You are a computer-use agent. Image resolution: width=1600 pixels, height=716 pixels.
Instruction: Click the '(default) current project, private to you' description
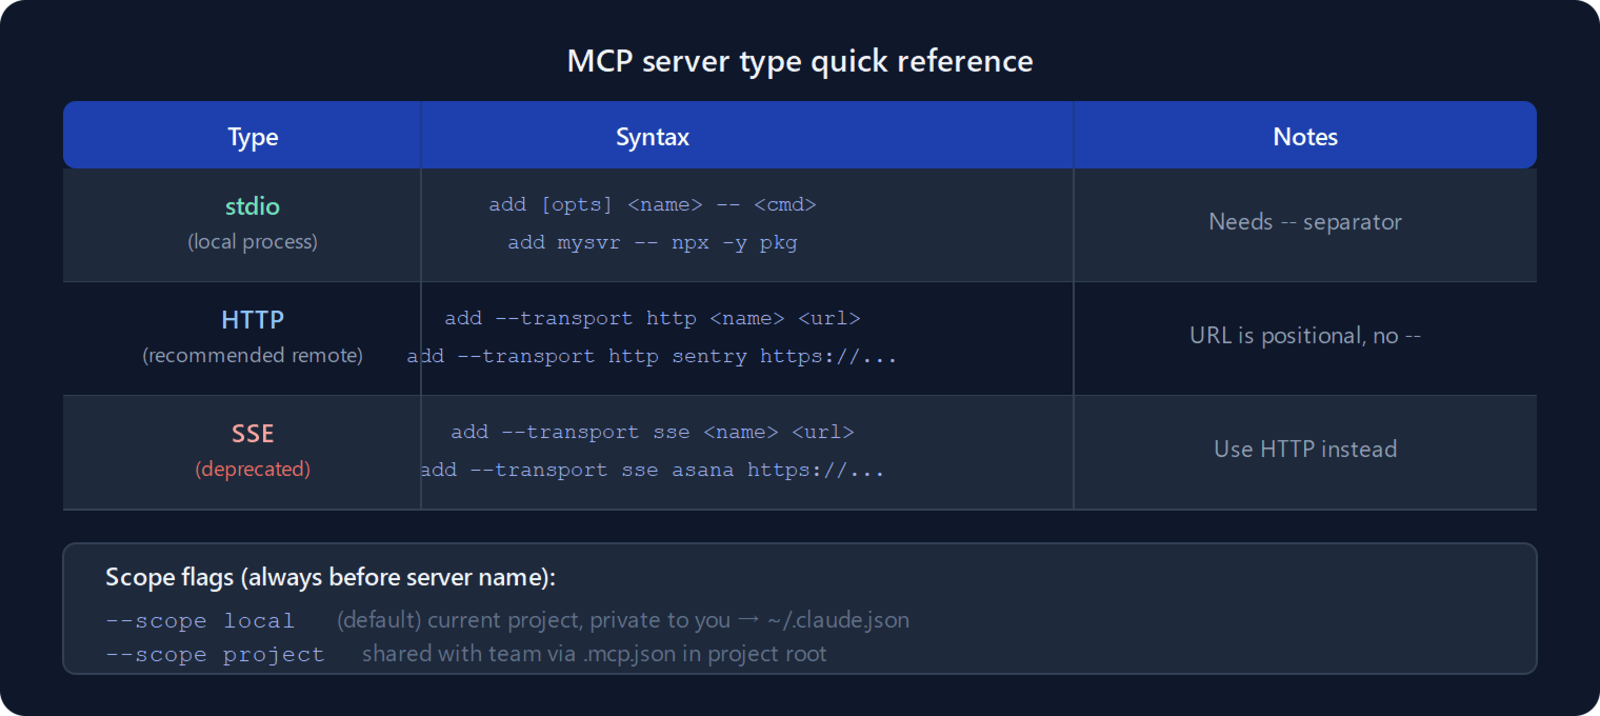pyautogui.click(x=533, y=620)
